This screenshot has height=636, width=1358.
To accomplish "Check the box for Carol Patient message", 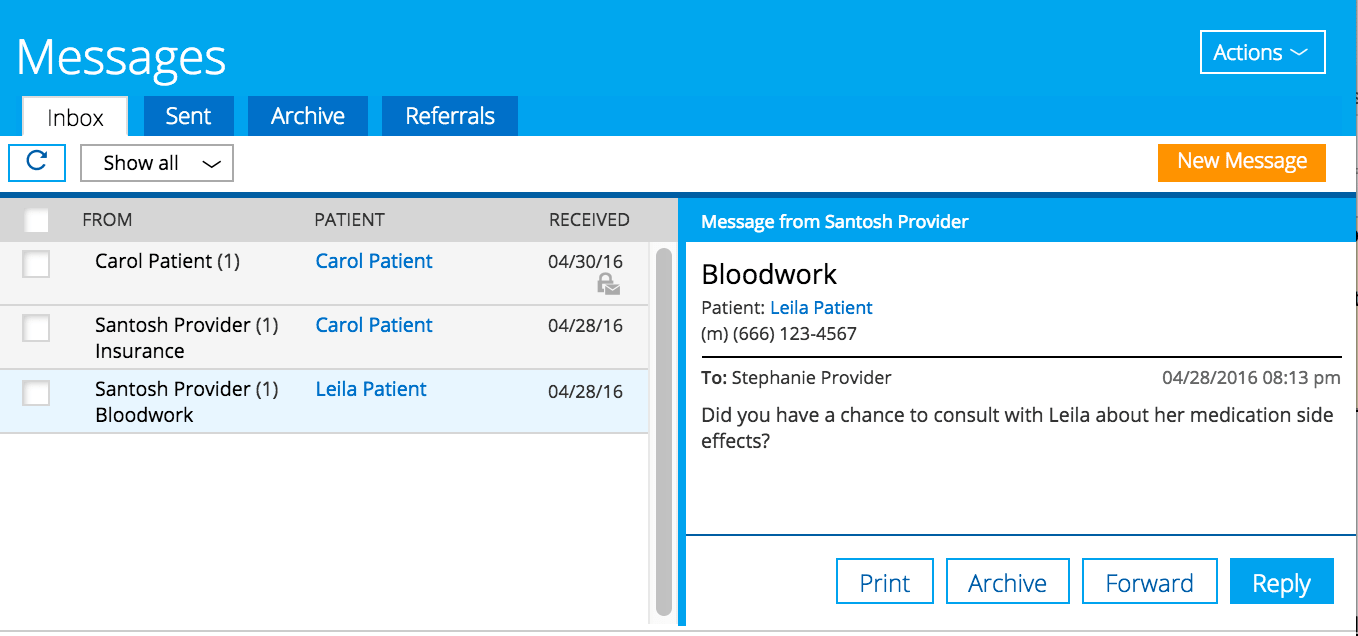I will click(x=36, y=263).
